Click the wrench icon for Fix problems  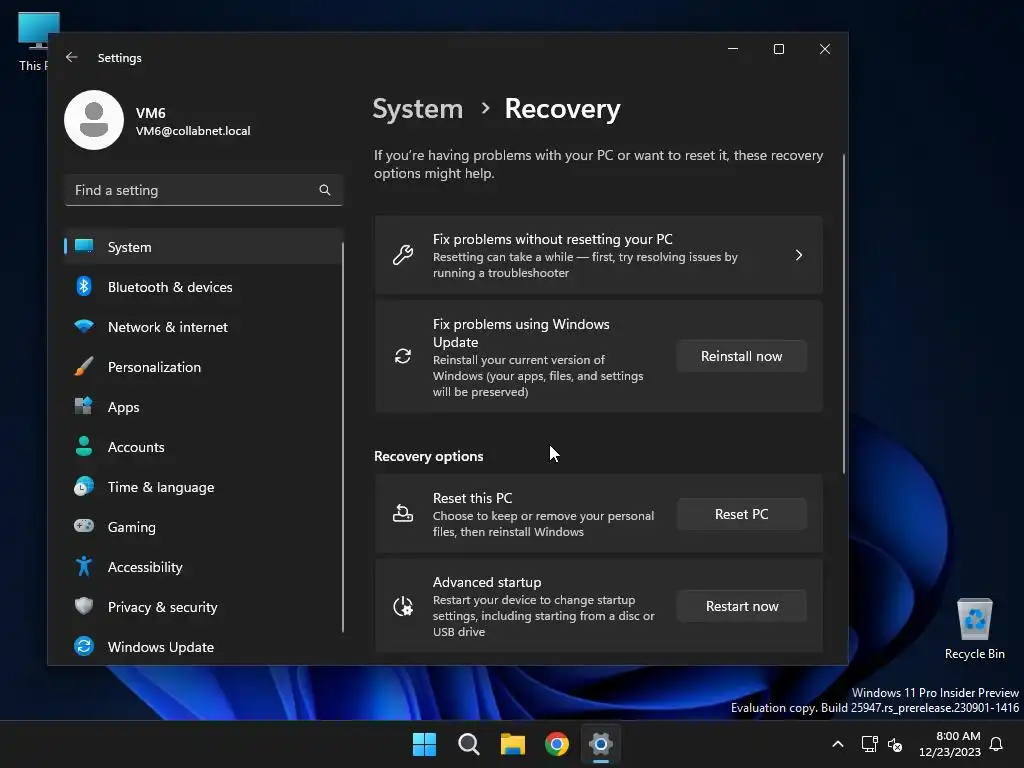pyautogui.click(x=403, y=255)
